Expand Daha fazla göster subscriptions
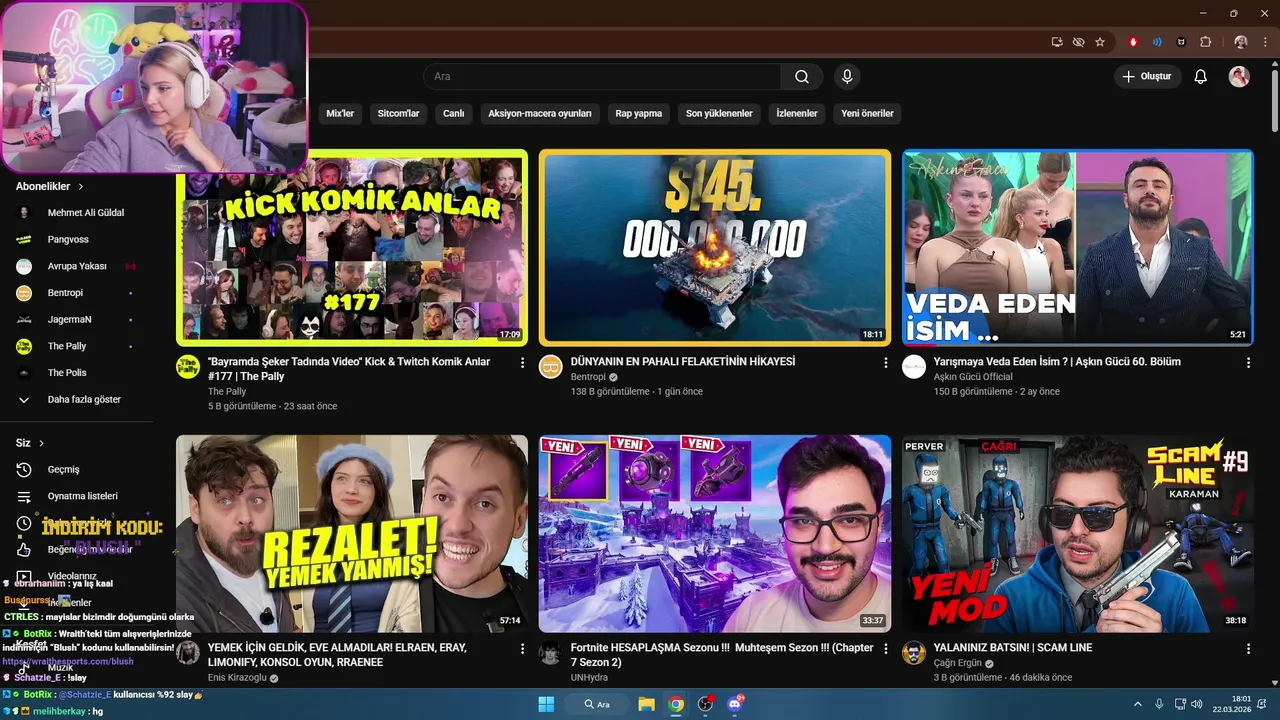This screenshot has width=1280, height=720. click(85, 399)
